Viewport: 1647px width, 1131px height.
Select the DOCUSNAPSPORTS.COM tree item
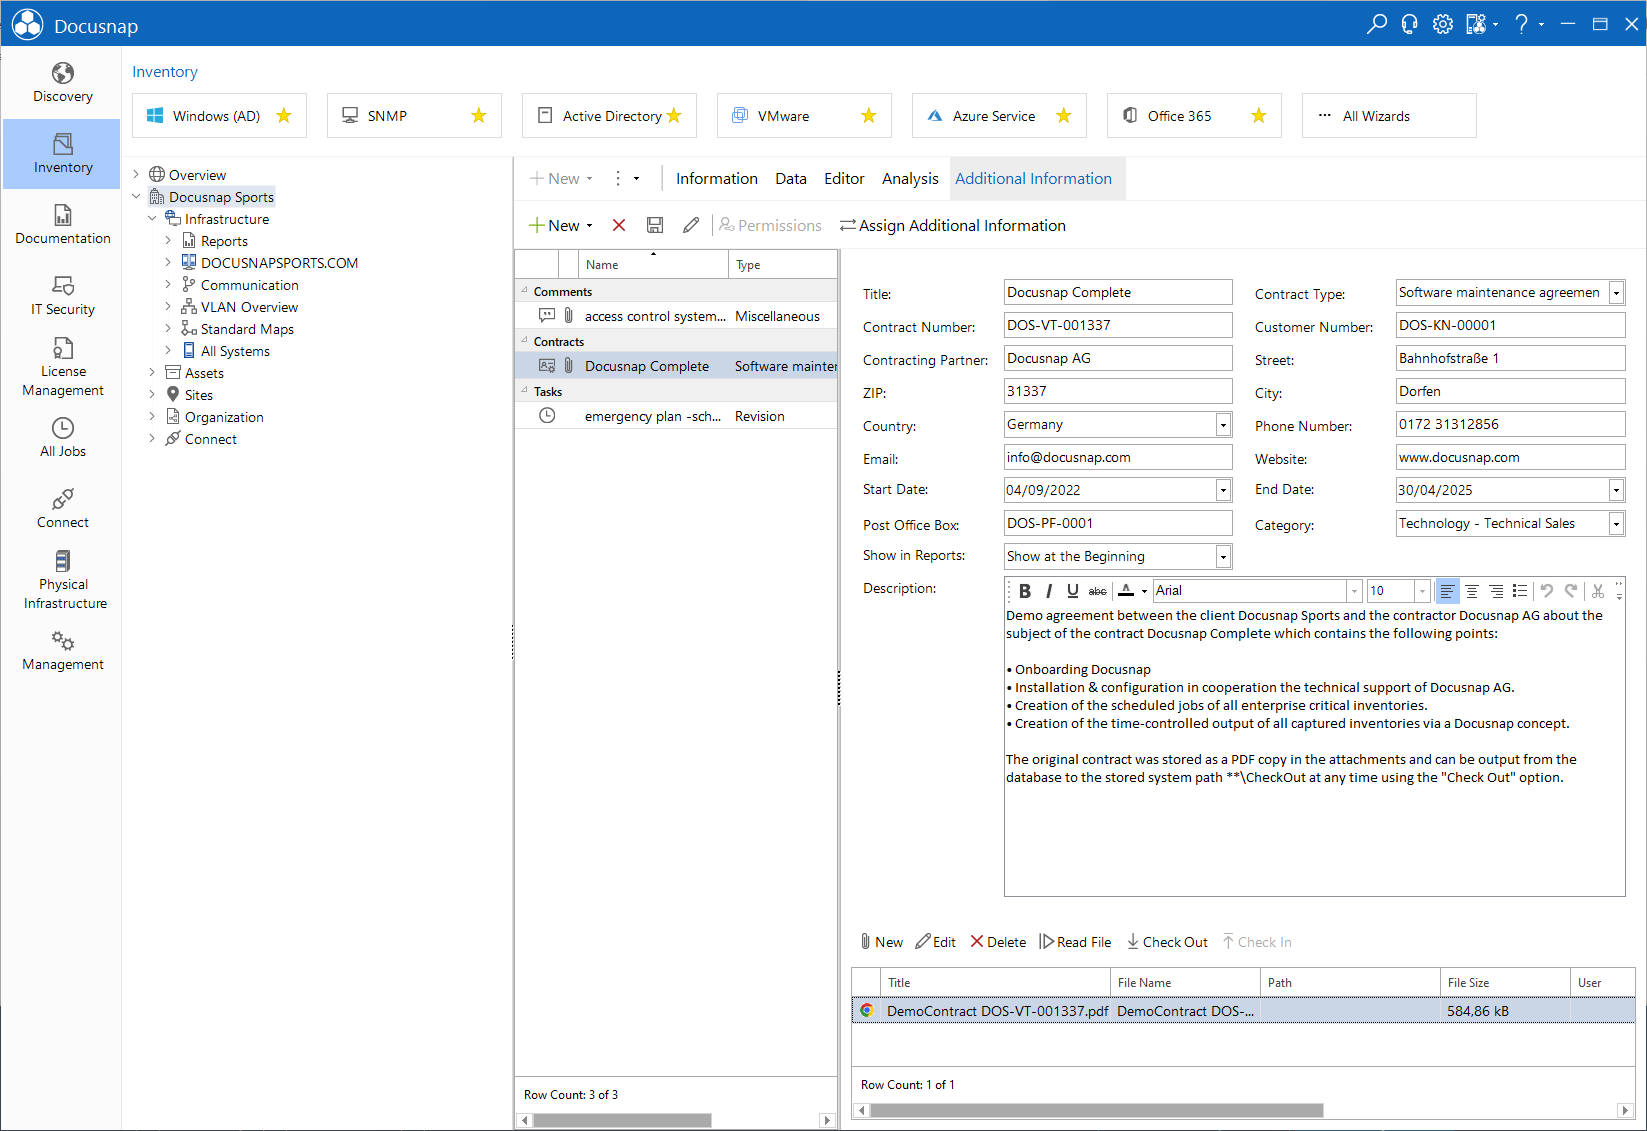click(x=279, y=263)
